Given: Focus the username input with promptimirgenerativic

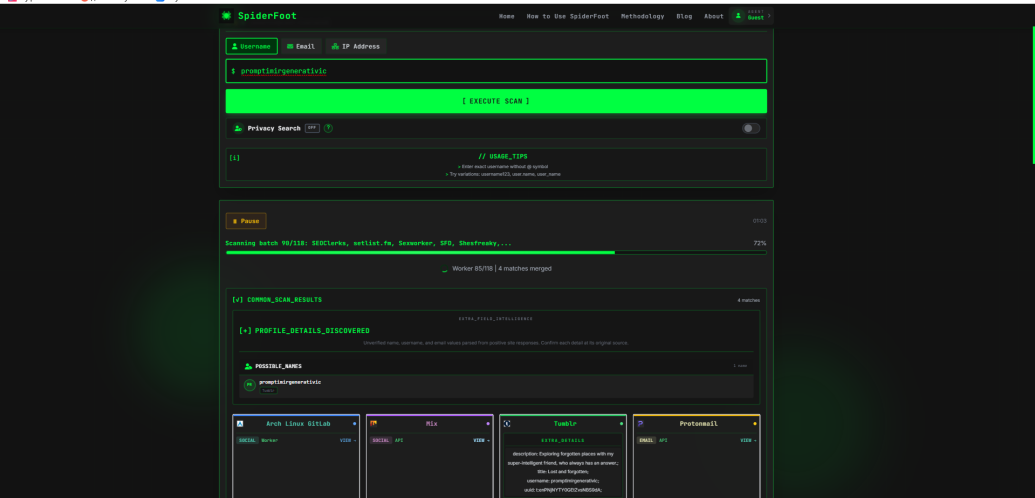Looking at the screenshot, I should (x=496, y=71).
